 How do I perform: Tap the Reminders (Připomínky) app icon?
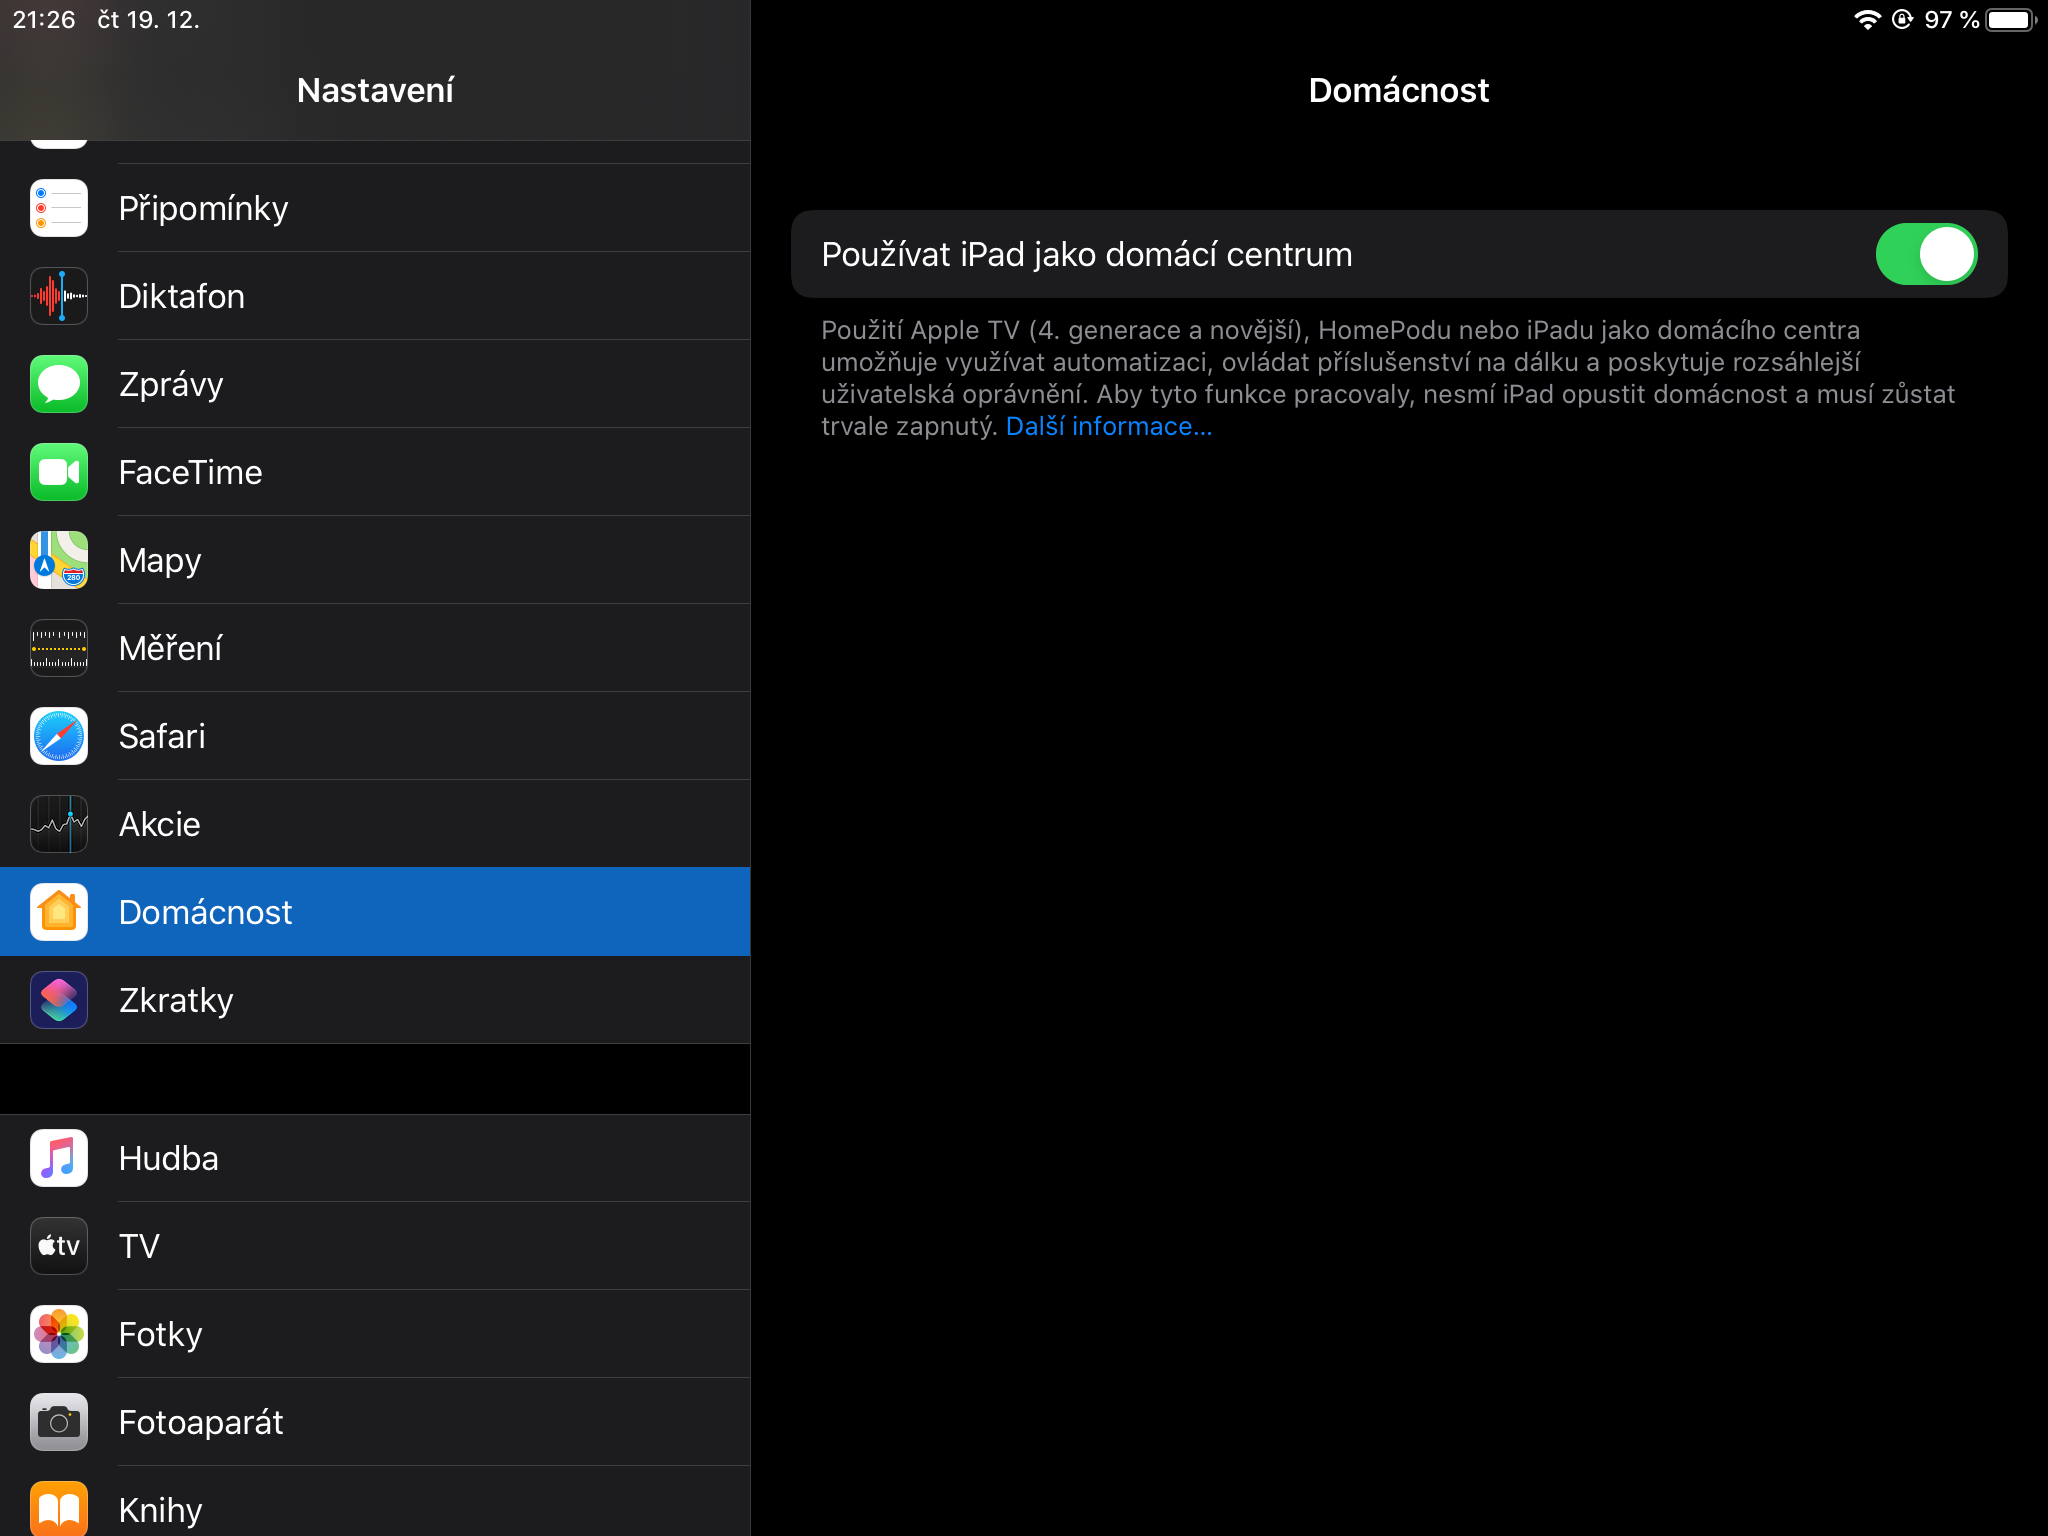tap(59, 208)
